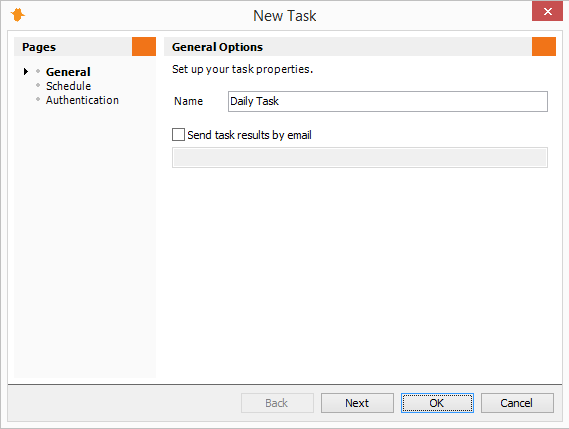The height and width of the screenshot is (429, 569).
Task: Click the Send task results label text
Action: point(249,135)
